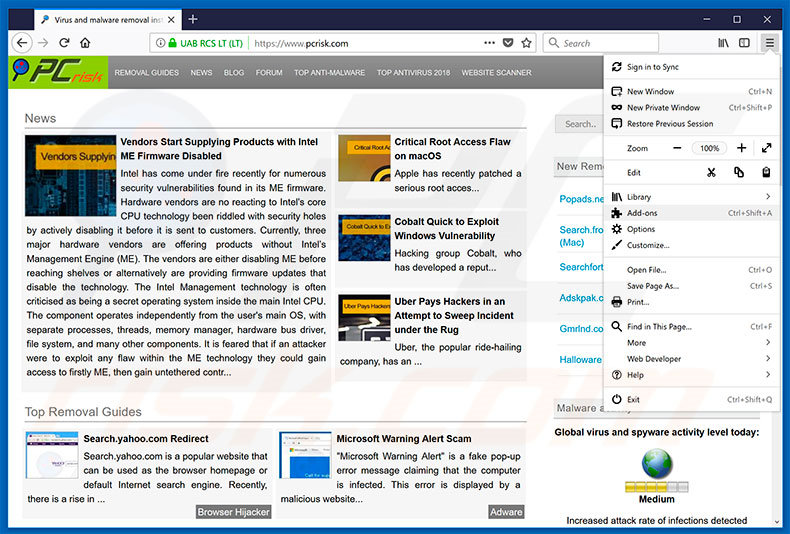Expand the More submenu
Image resolution: width=790 pixels, height=534 pixels.
click(692, 343)
